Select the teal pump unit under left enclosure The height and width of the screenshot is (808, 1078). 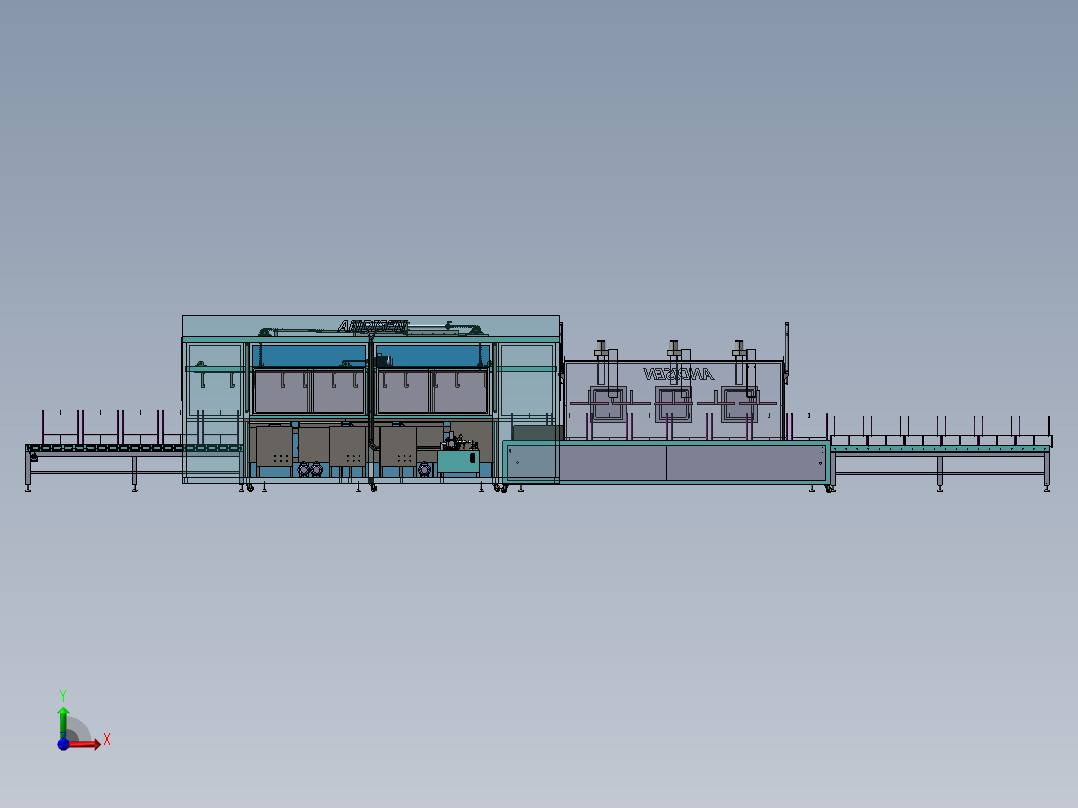click(x=459, y=461)
